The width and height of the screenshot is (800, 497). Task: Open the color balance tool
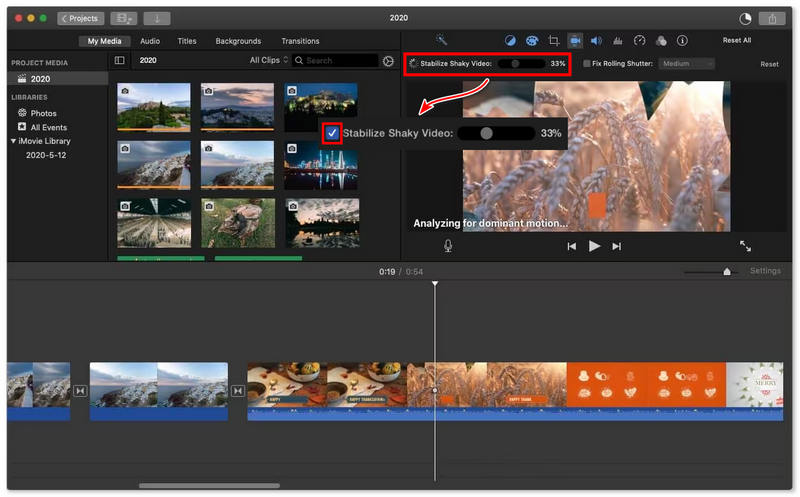pos(510,41)
